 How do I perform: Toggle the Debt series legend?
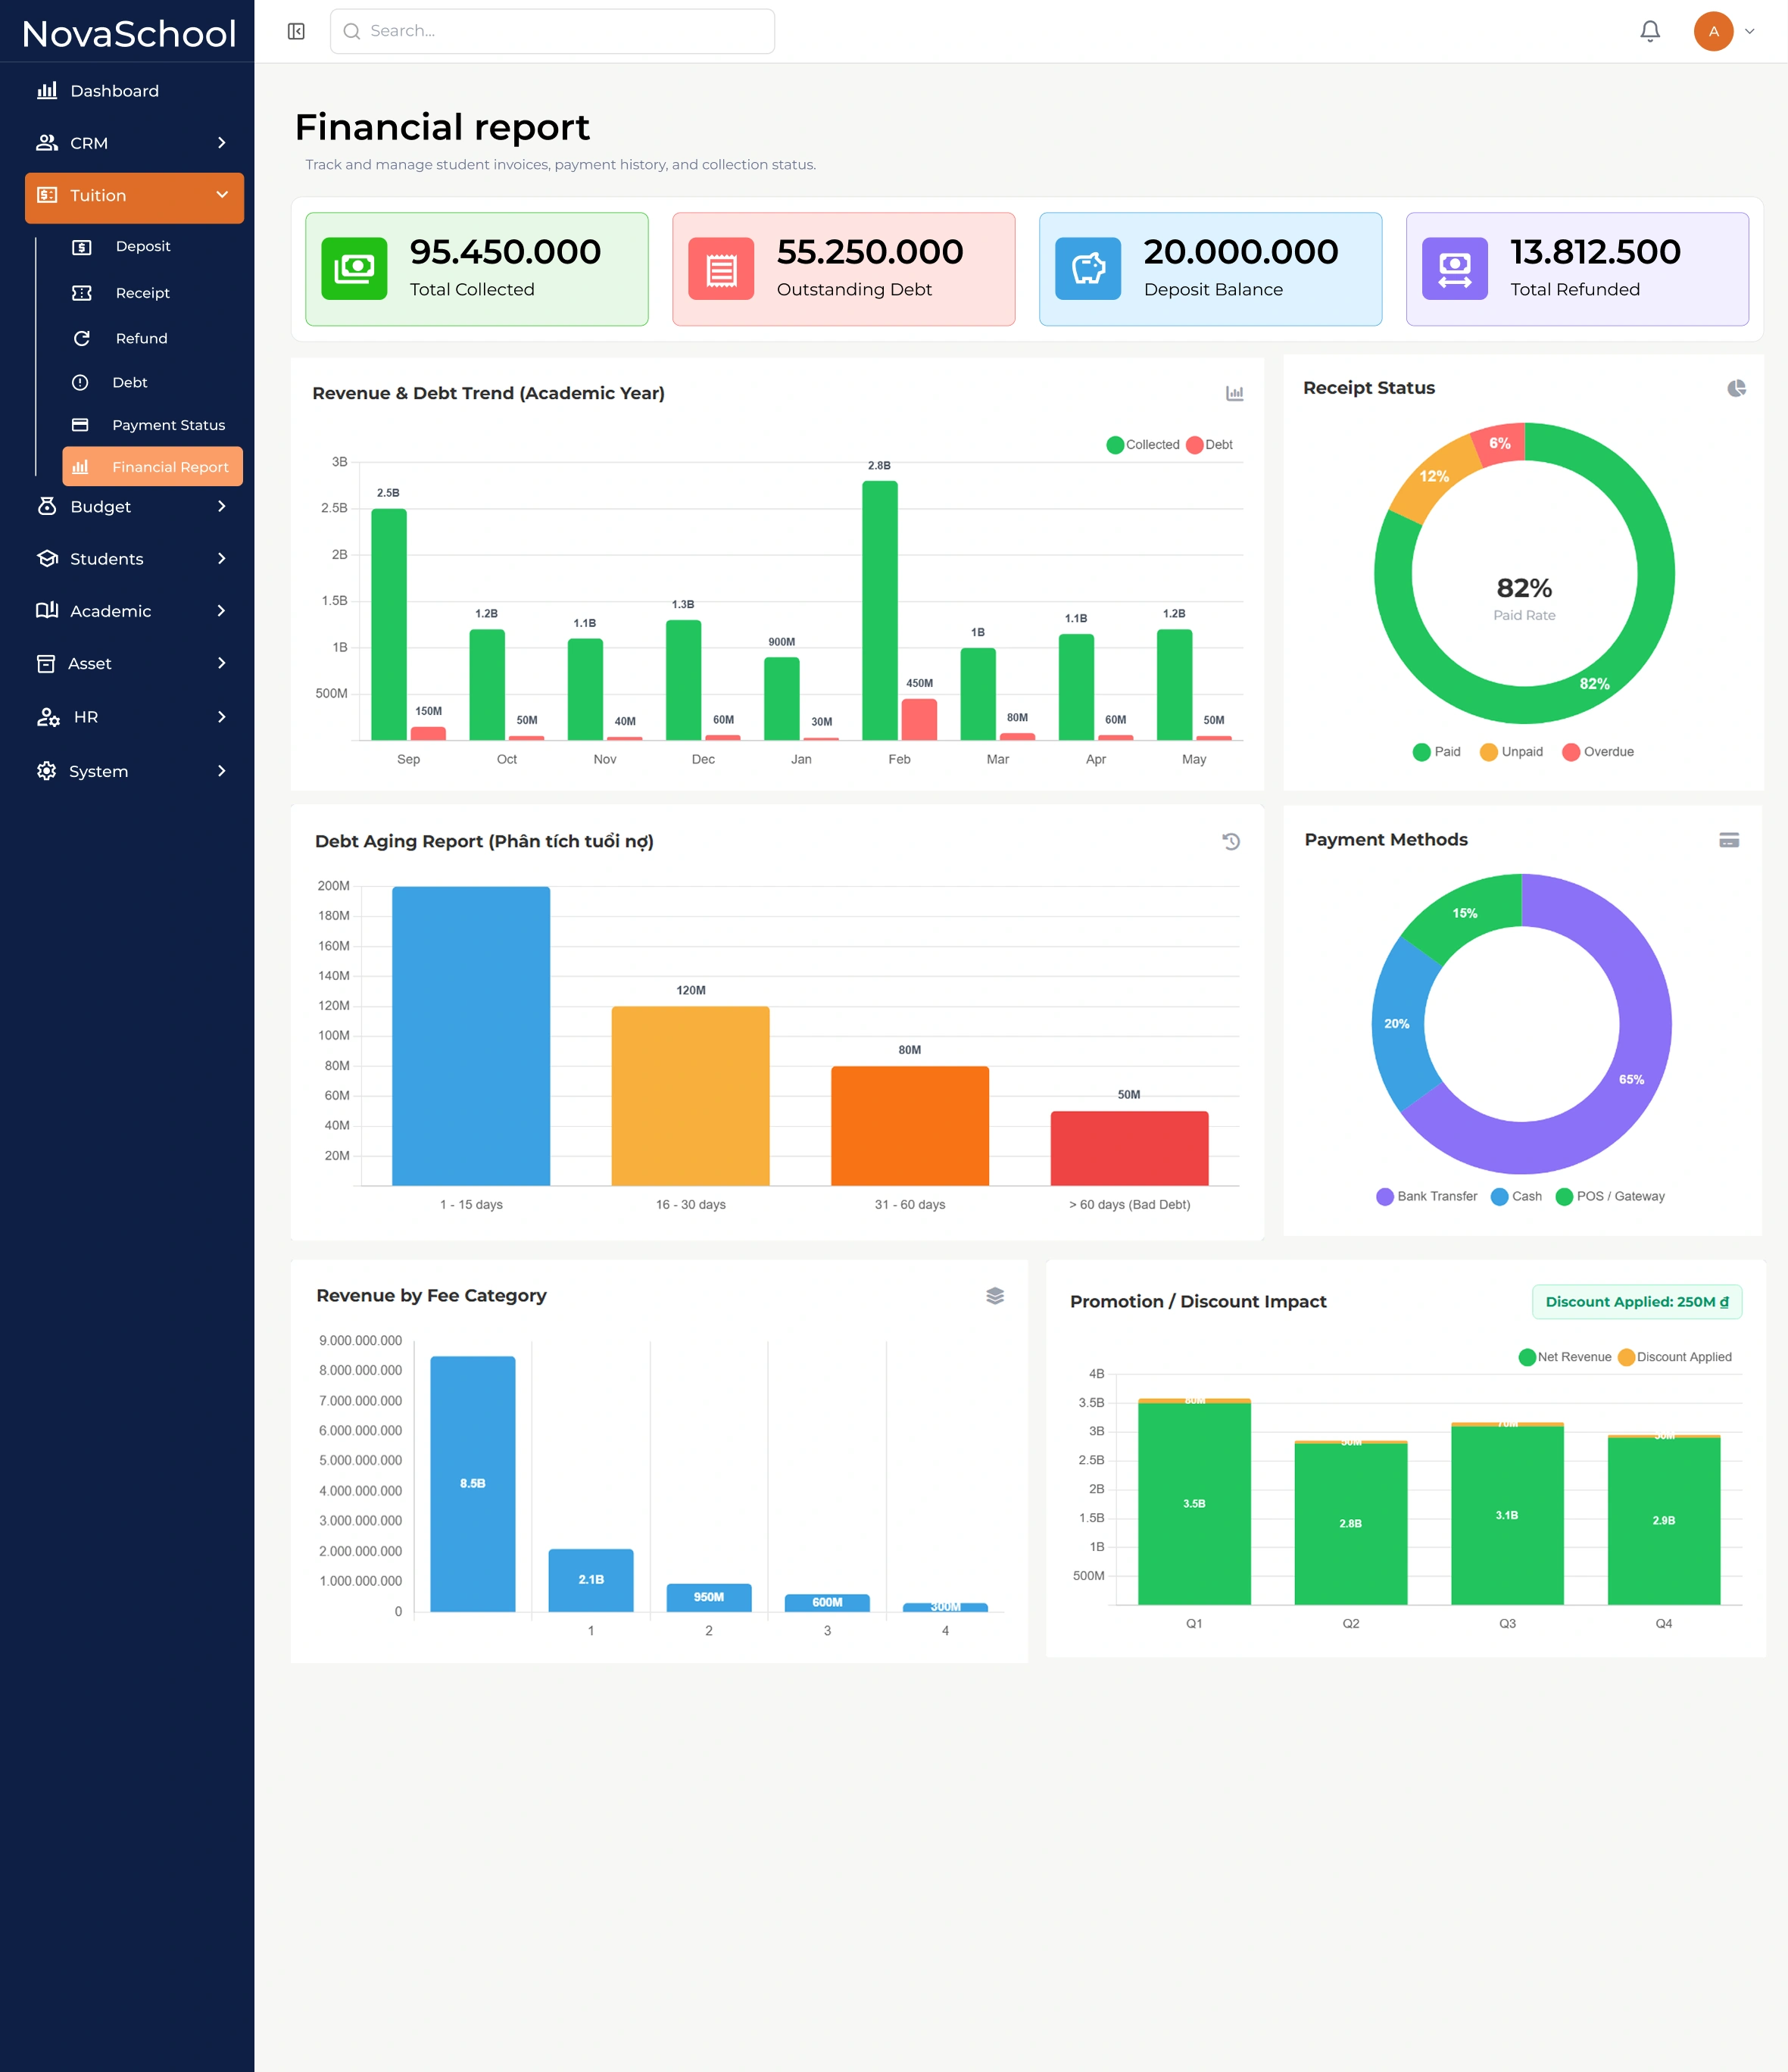1209,445
